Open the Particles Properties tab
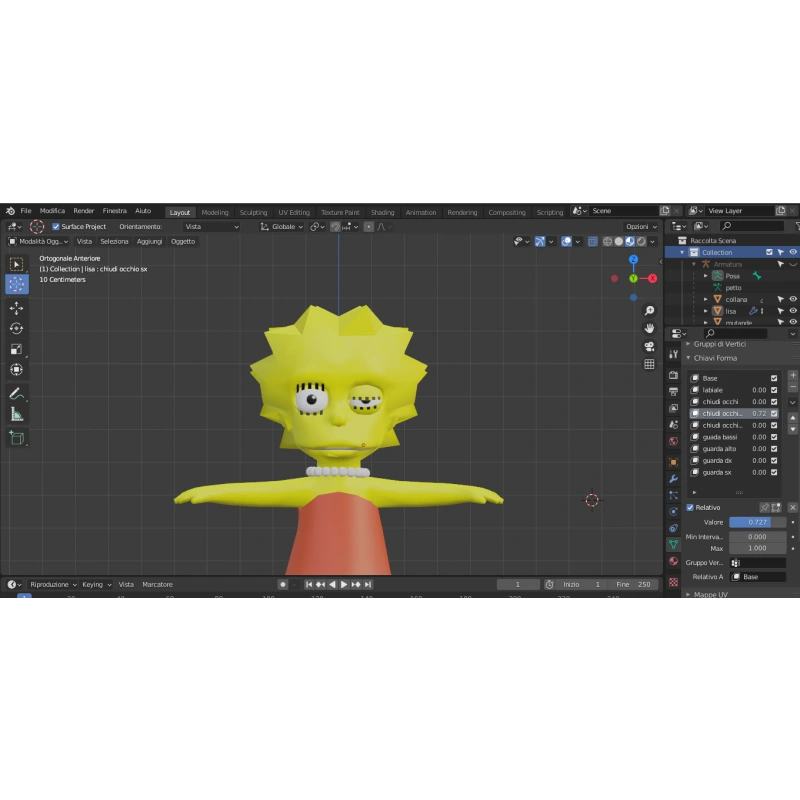The height and width of the screenshot is (800, 800). point(673,495)
